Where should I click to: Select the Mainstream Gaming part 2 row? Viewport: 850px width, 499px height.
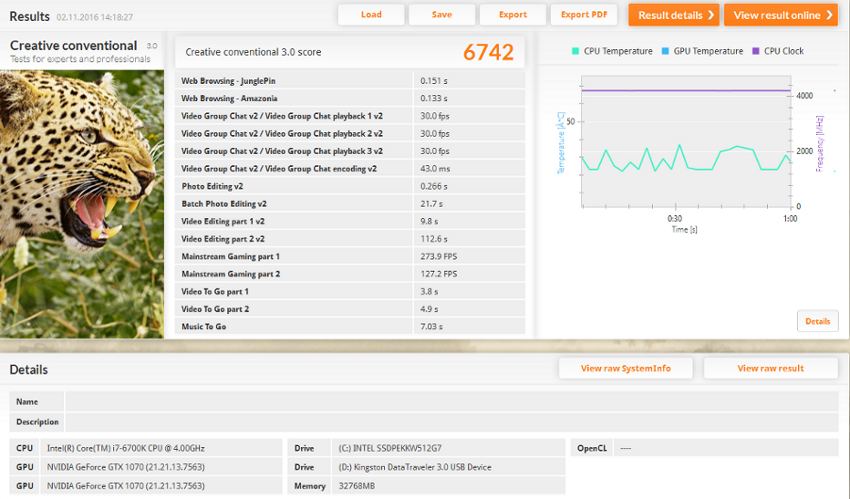(x=350, y=274)
